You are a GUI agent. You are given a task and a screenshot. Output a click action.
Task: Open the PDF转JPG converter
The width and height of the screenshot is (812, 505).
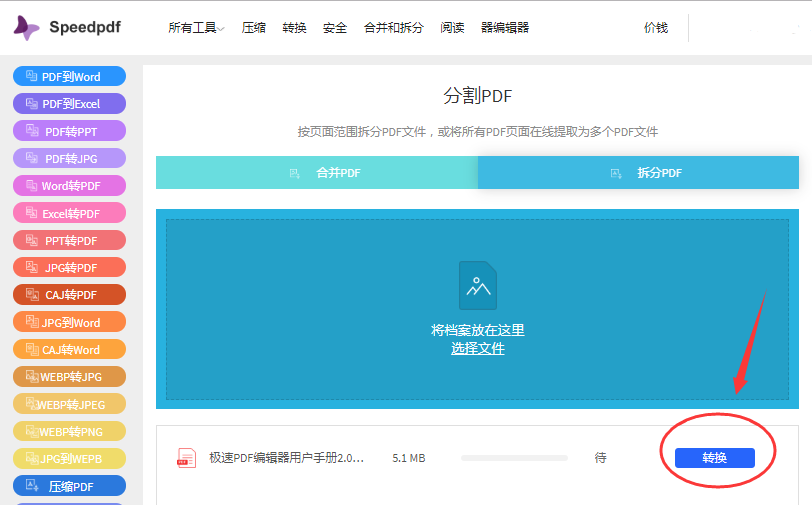[69, 158]
